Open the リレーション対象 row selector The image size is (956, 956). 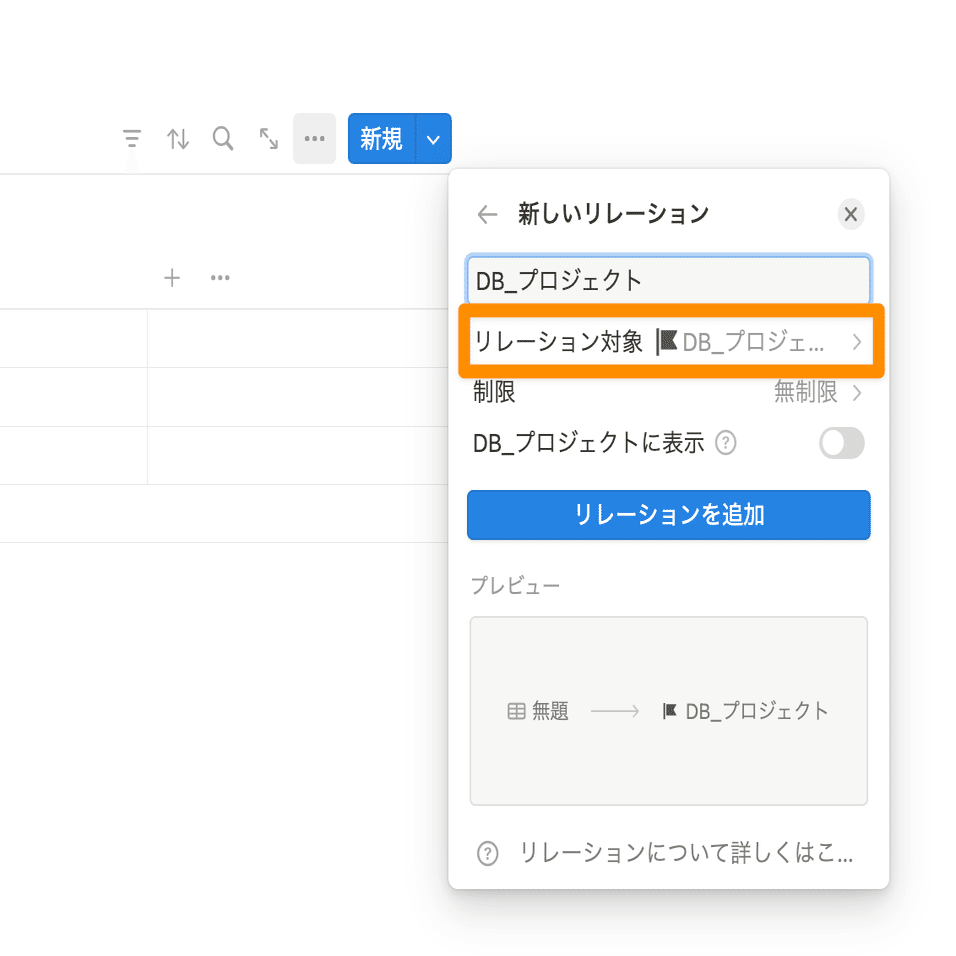pyautogui.click(x=669, y=341)
